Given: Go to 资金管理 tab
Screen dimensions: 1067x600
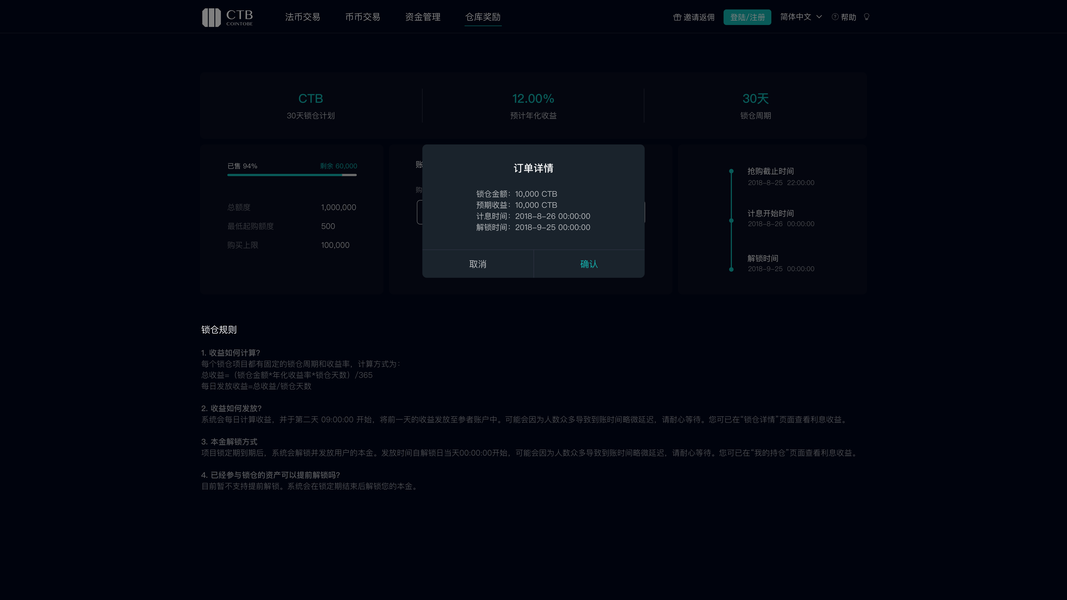Looking at the screenshot, I should tap(423, 17).
